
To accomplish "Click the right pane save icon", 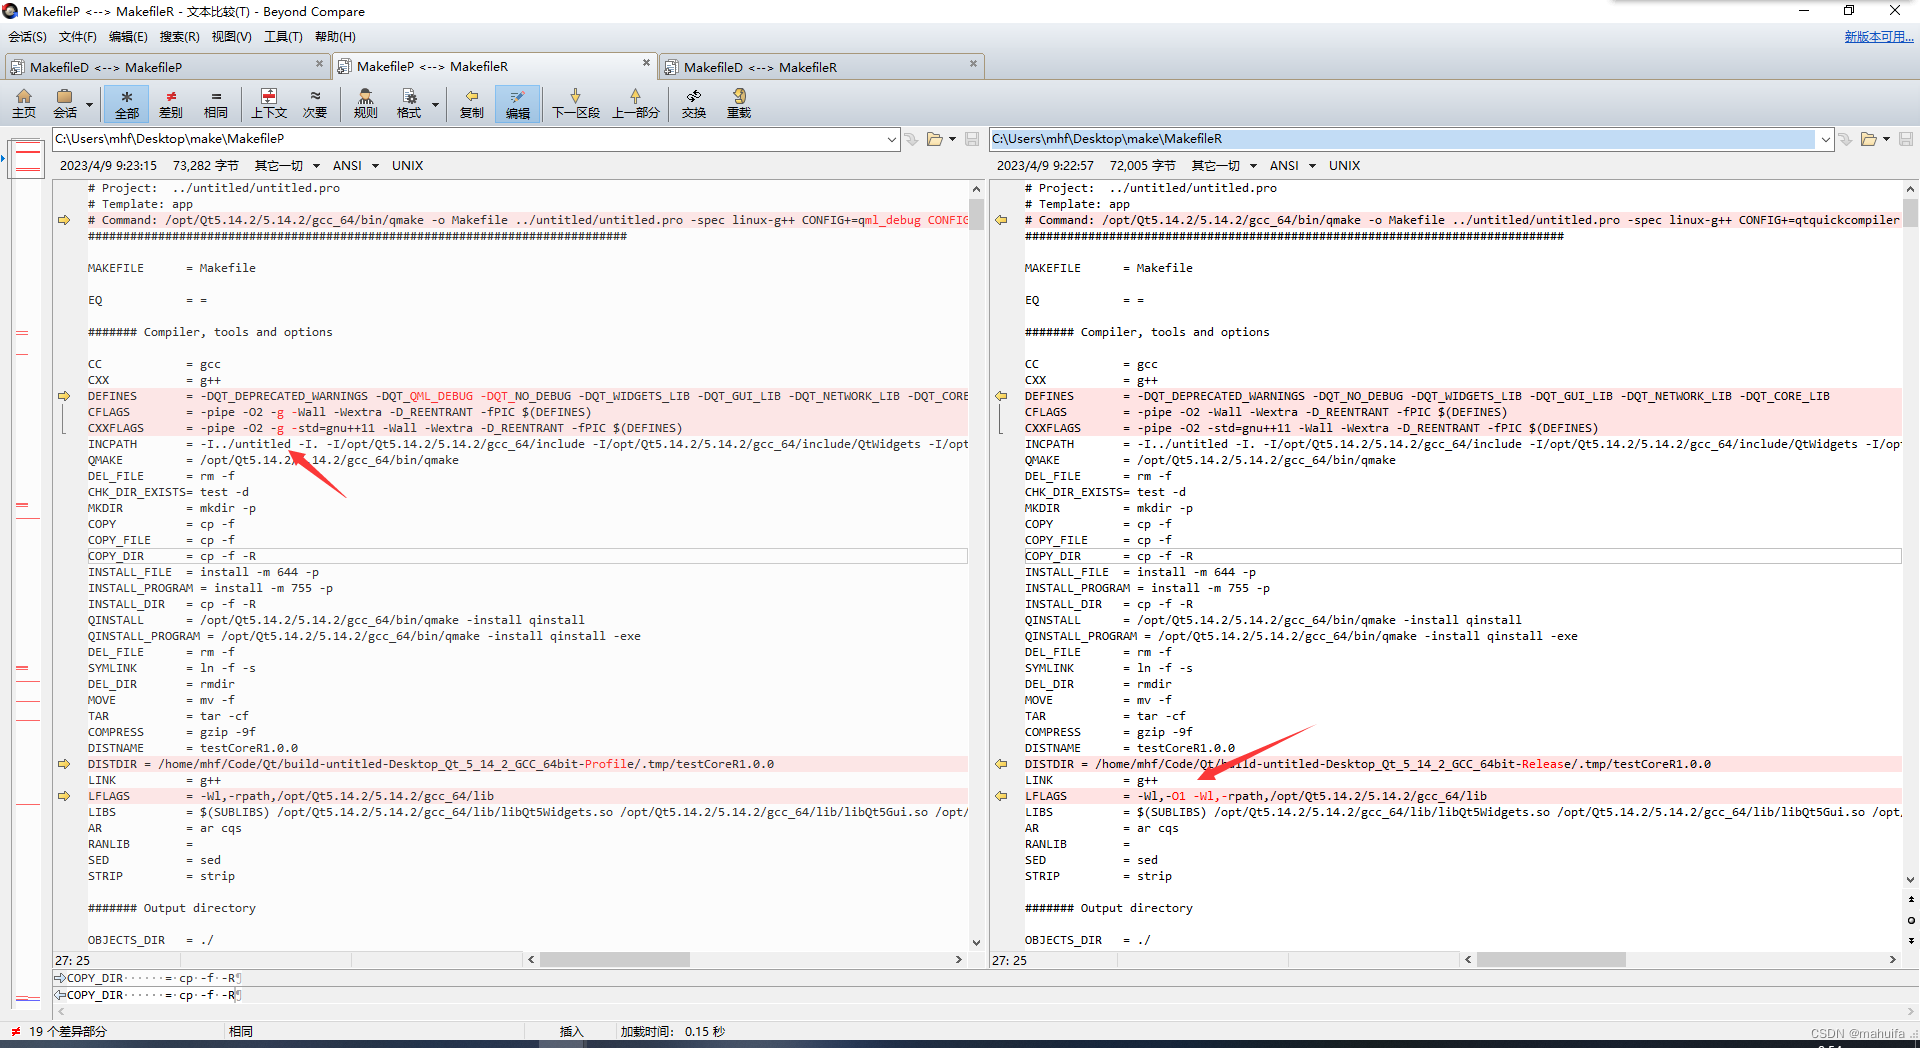I will [1906, 139].
